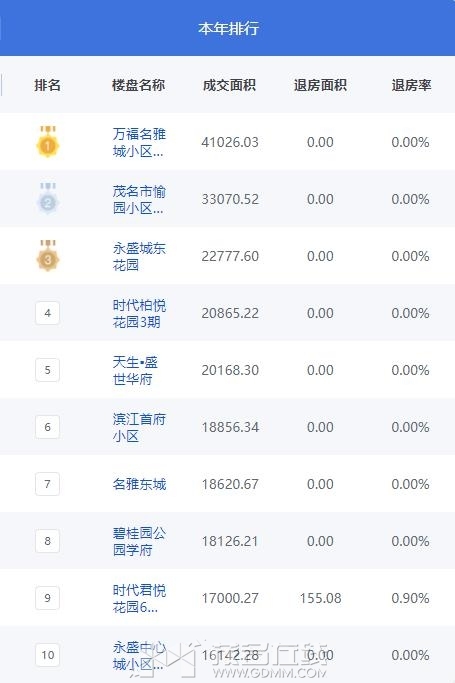Open the 万福名雅城小区 property link
The height and width of the screenshot is (683, 455).
[139, 142]
